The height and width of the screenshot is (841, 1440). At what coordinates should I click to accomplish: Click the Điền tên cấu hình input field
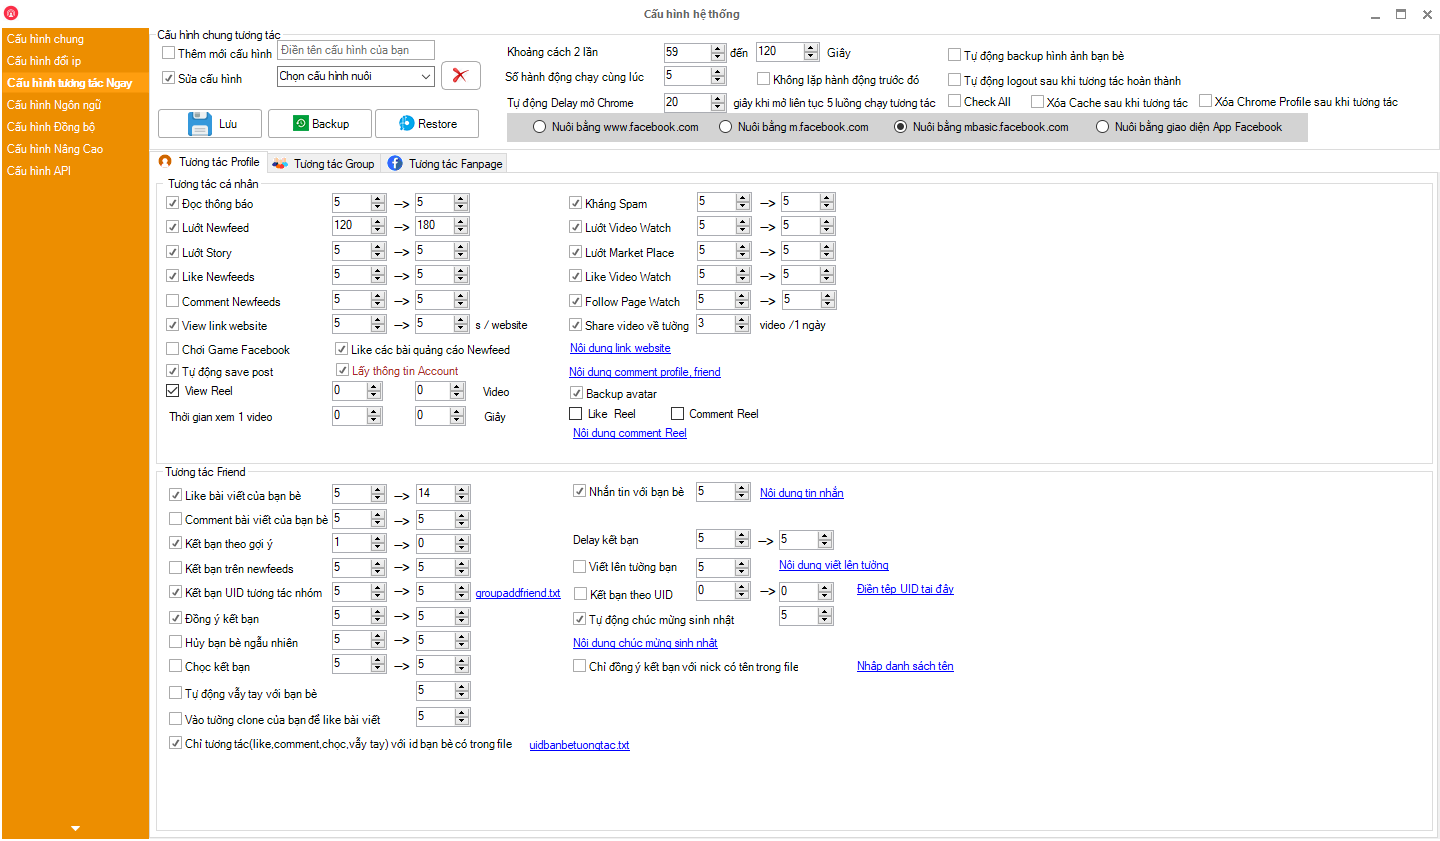point(356,50)
